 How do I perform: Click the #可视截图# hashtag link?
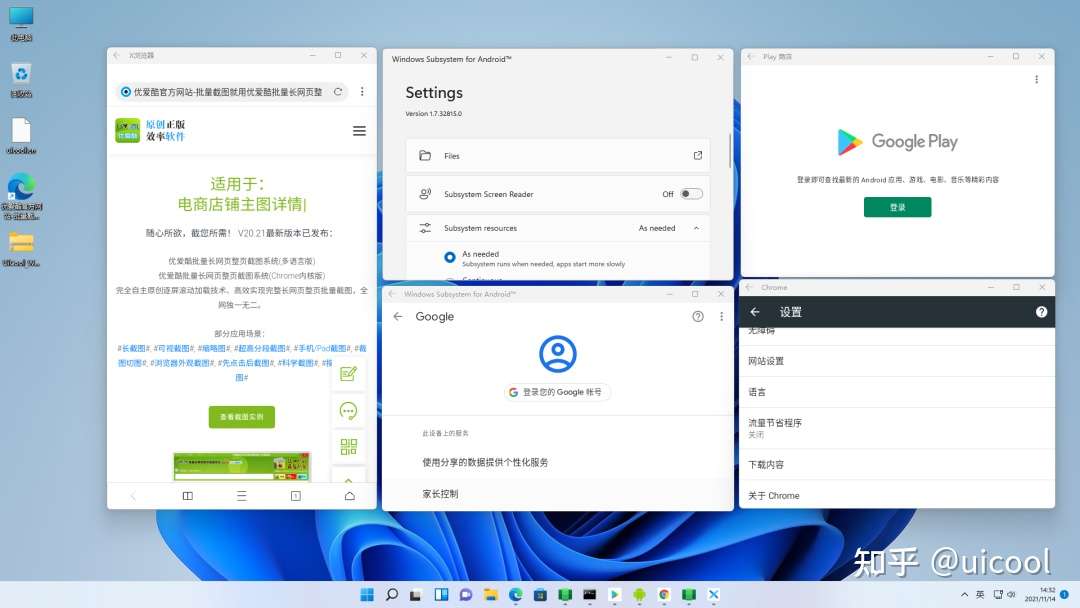pyautogui.click(x=174, y=348)
